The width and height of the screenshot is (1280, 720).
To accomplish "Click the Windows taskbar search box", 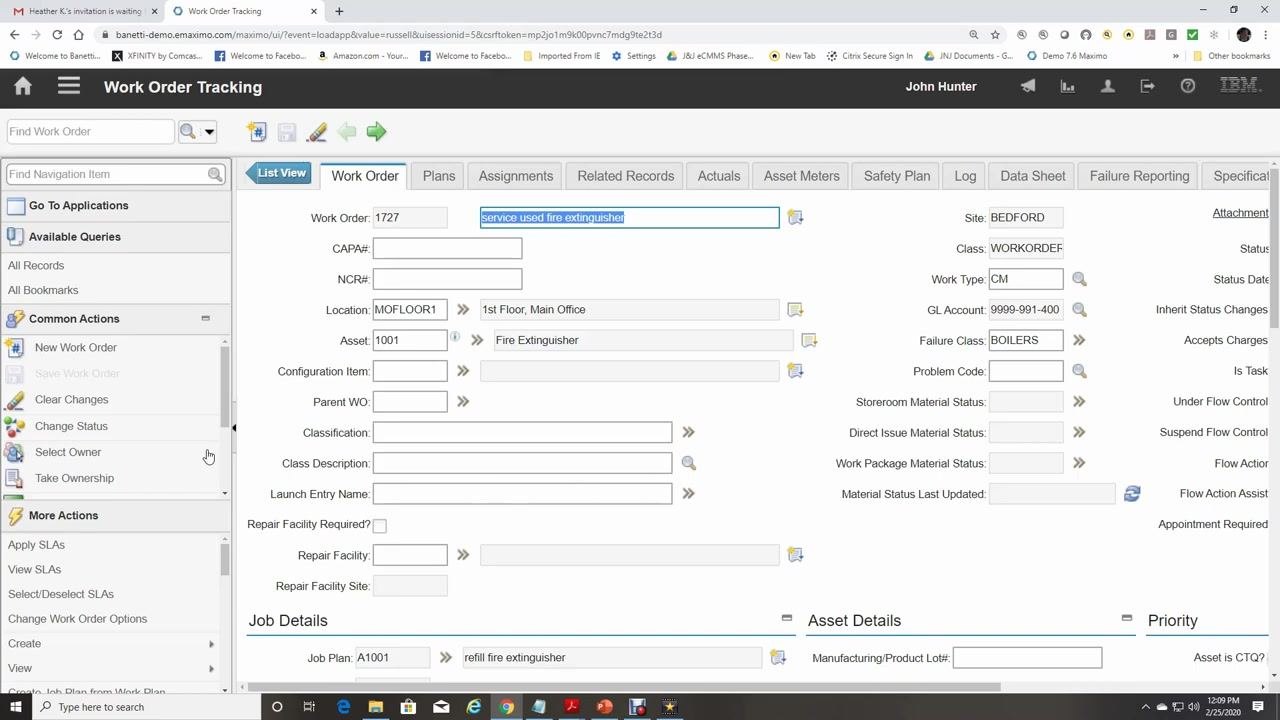I will point(145,707).
